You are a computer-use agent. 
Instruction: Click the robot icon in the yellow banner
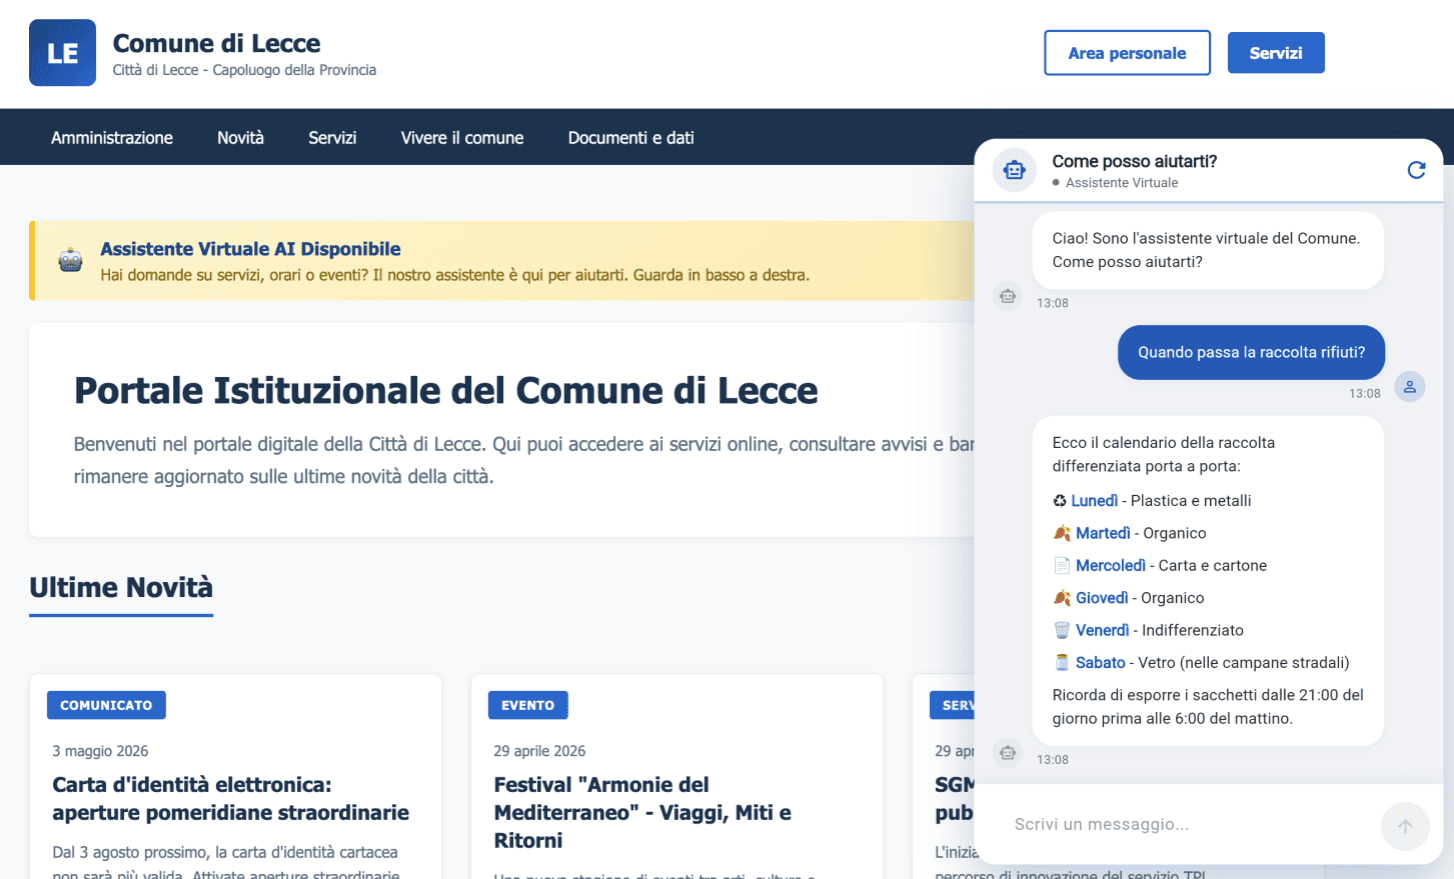pos(70,260)
